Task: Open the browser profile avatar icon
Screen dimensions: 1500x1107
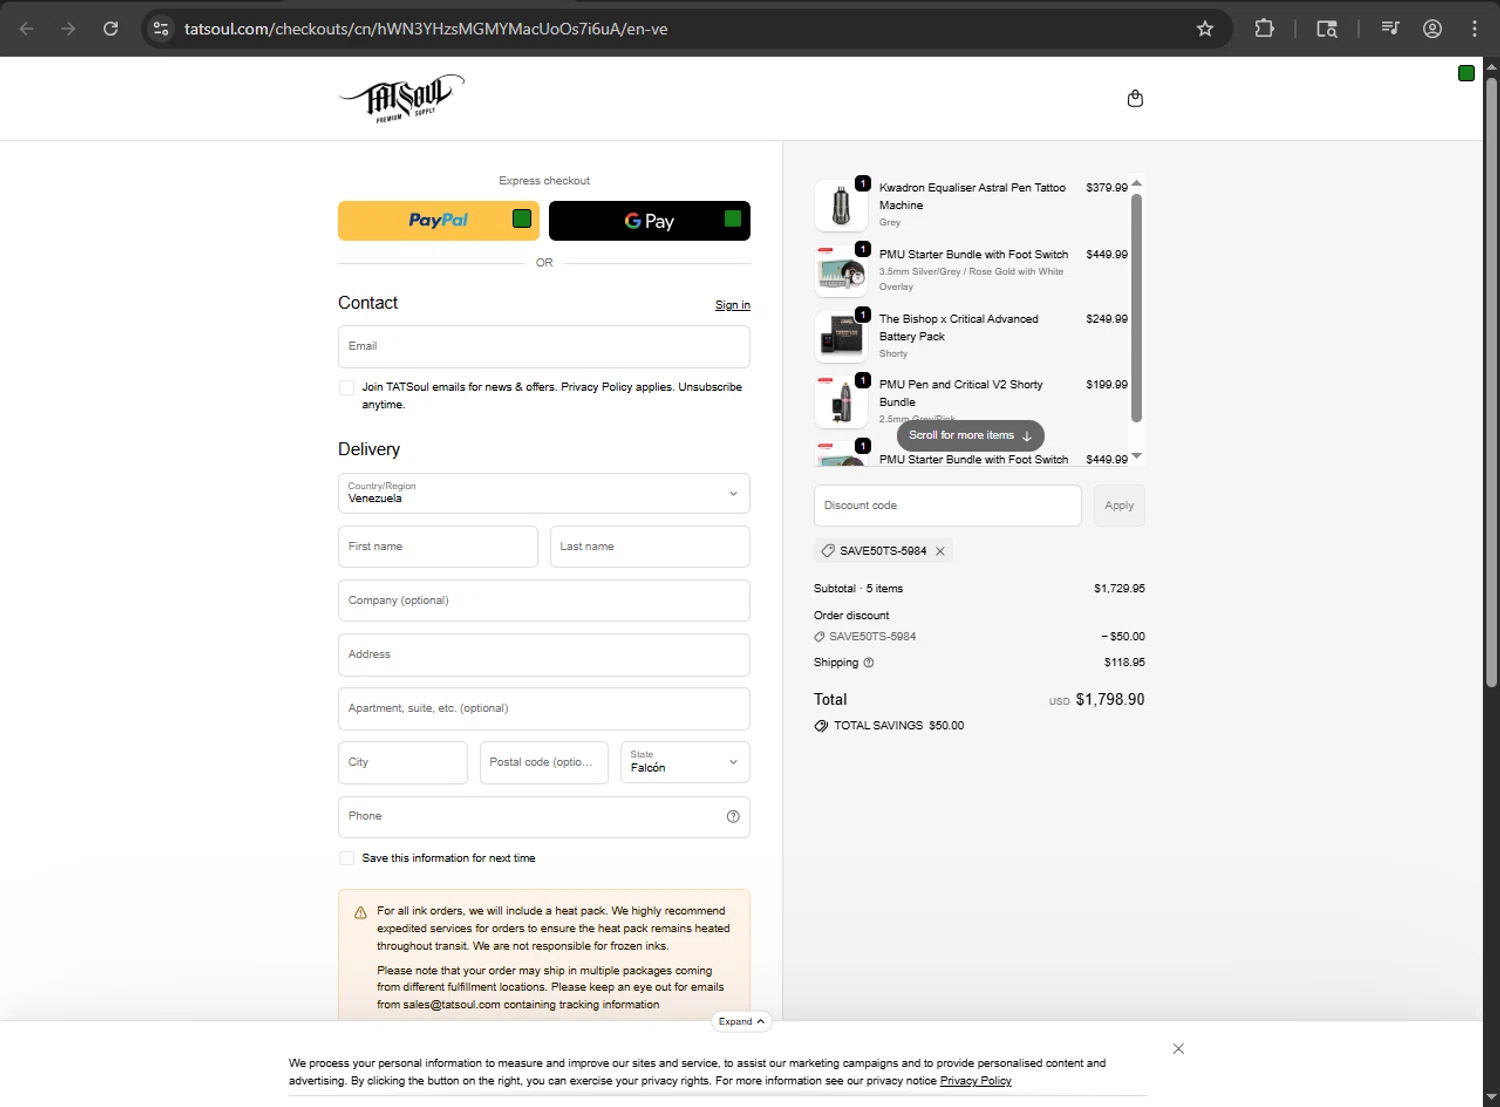Action: 1432,29
